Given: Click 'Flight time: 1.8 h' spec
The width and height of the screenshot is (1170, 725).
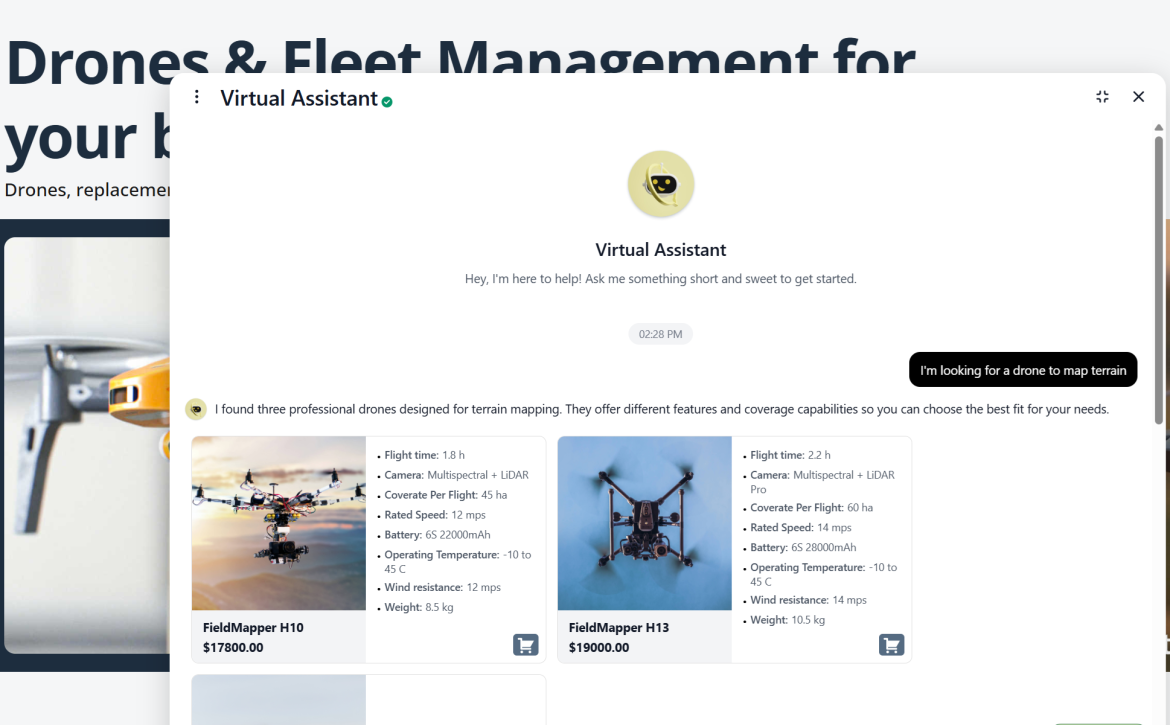Looking at the screenshot, I should pos(424,455).
